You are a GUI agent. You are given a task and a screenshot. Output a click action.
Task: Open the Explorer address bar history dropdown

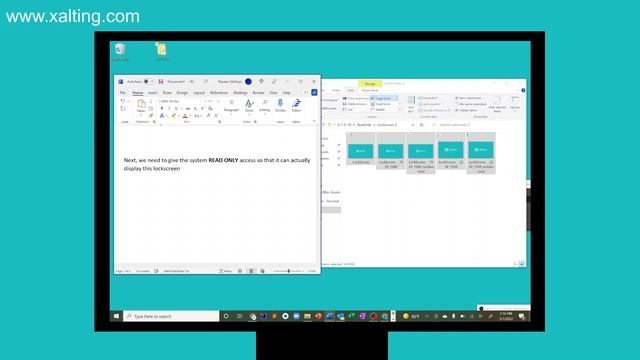click(413, 125)
